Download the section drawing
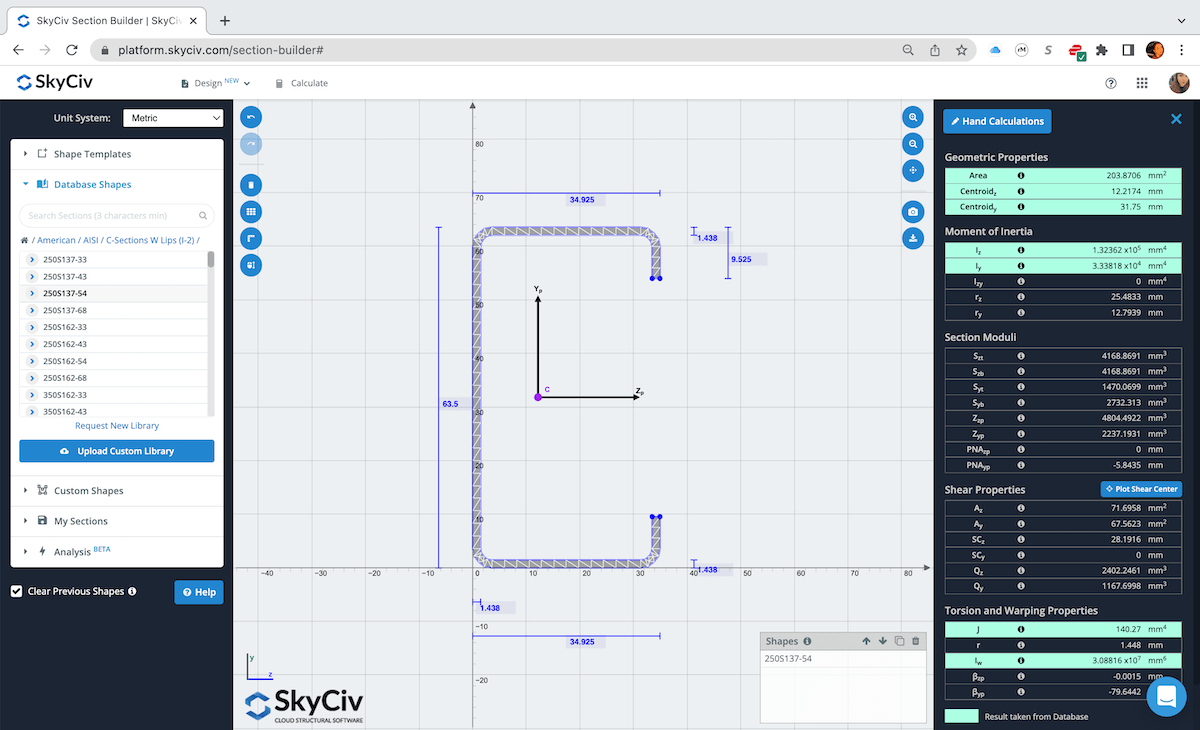This screenshot has height=730, width=1200. (913, 238)
